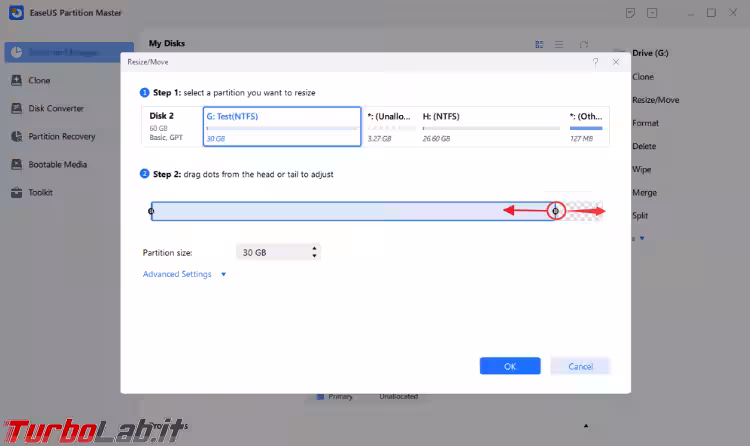Screen dimensions: 750x446
Task: Open Disk Converter from the sidebar
Action: [x=56, y=108]
